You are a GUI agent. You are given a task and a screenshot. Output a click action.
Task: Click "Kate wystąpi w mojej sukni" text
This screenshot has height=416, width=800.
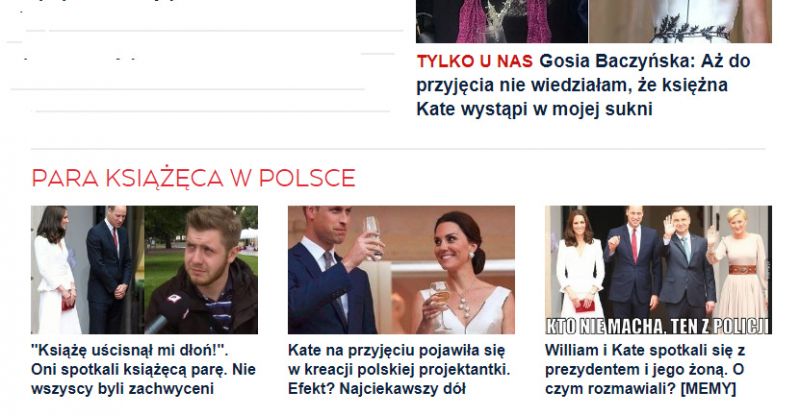pyautogui.click(x=534, y=109)
